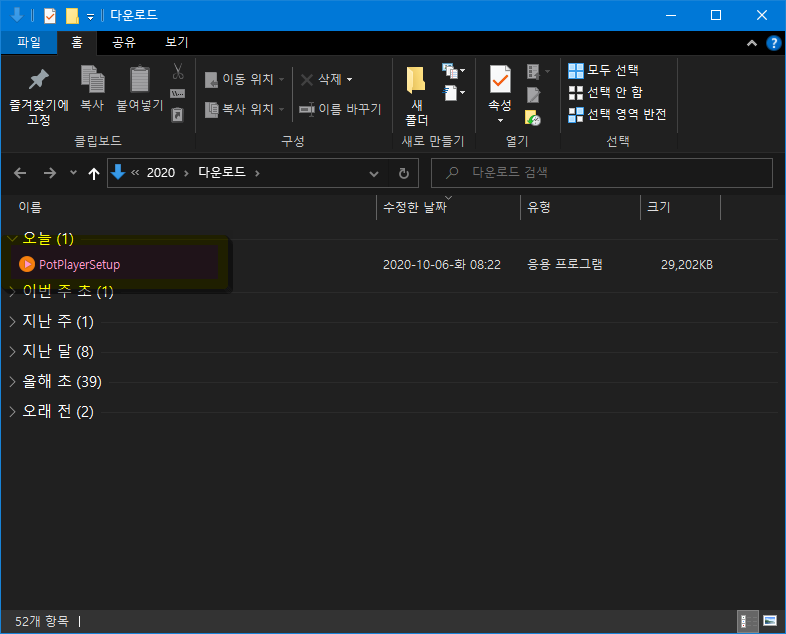Open Properties (속성) checkmark icon

click(x=500, y=79)
